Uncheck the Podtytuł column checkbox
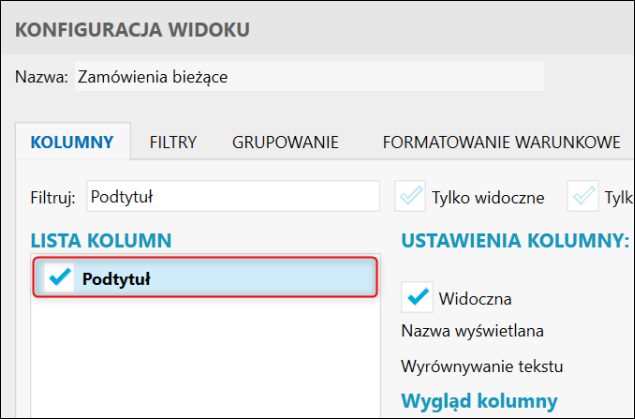The height and width of the screenshot is (419, 635). (61, 279)
